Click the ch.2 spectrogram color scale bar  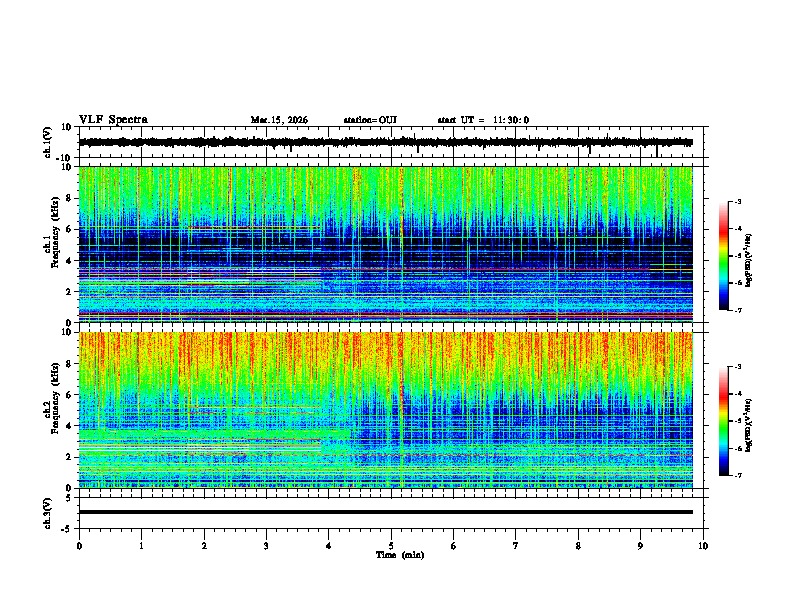[724, 421]
